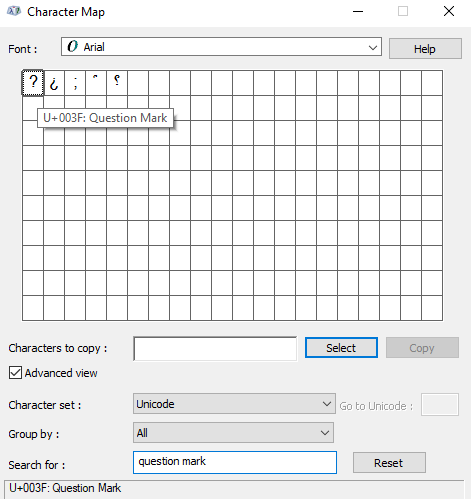
Task: Click the Reset search button
Action: (x=389, y=463)
